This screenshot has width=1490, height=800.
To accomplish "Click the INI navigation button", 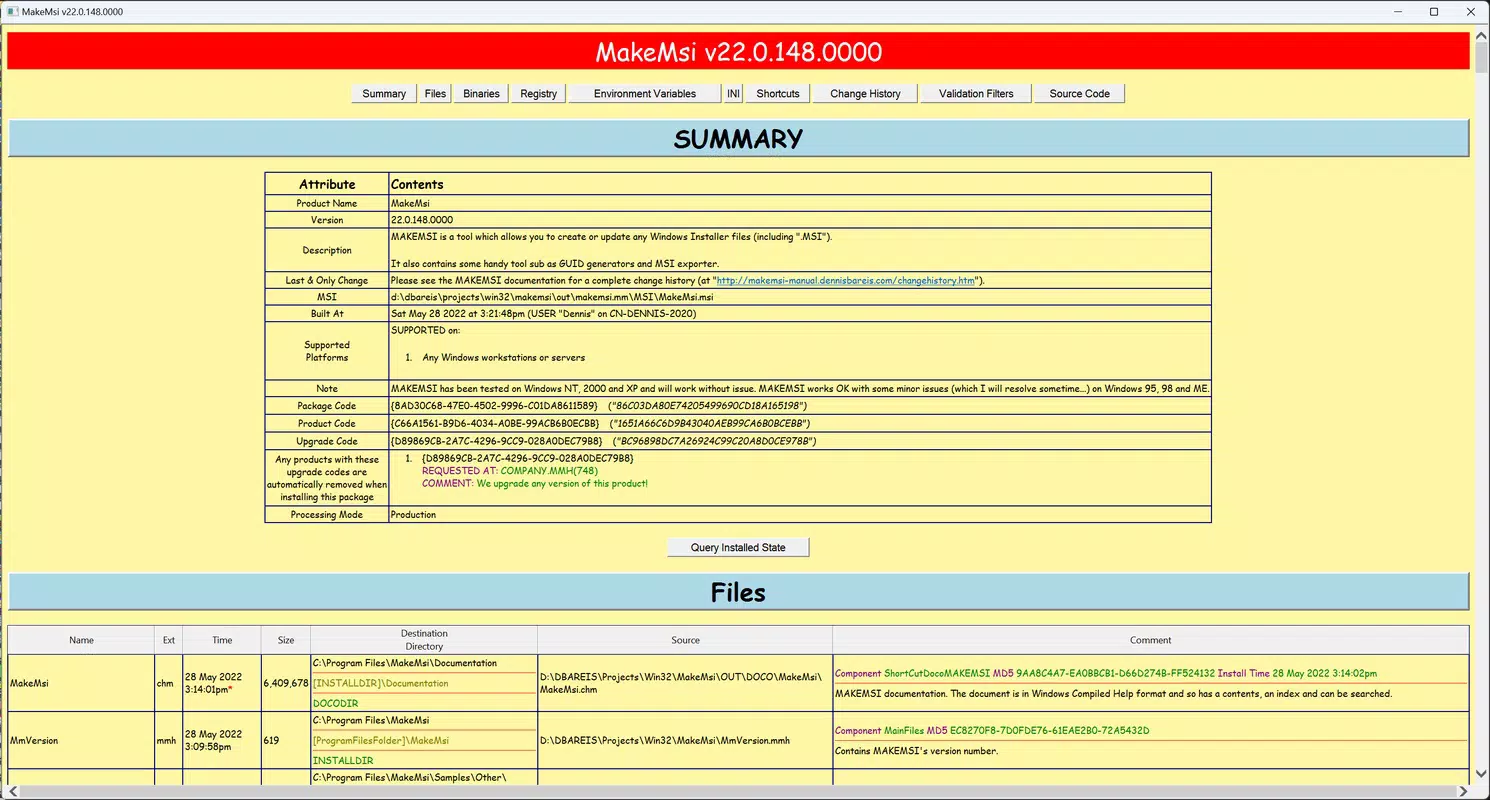I will (x=733, y=94).
